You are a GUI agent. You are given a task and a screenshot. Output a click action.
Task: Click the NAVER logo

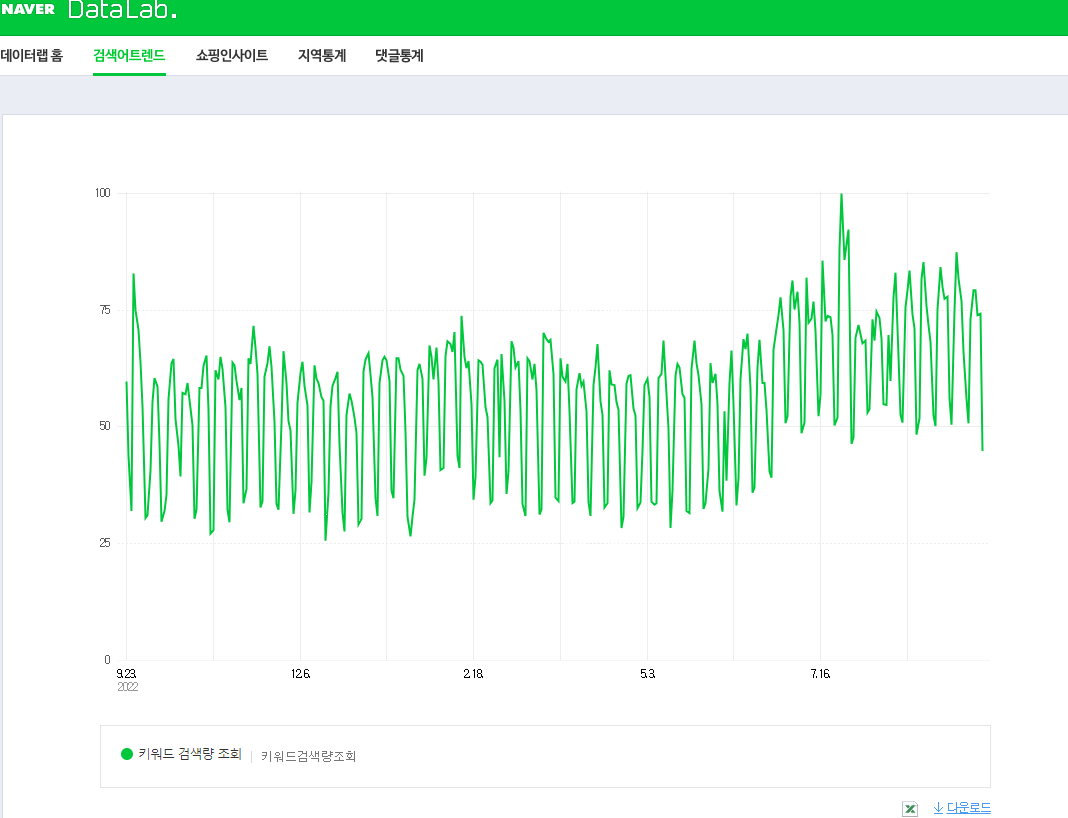pos(28,10)
